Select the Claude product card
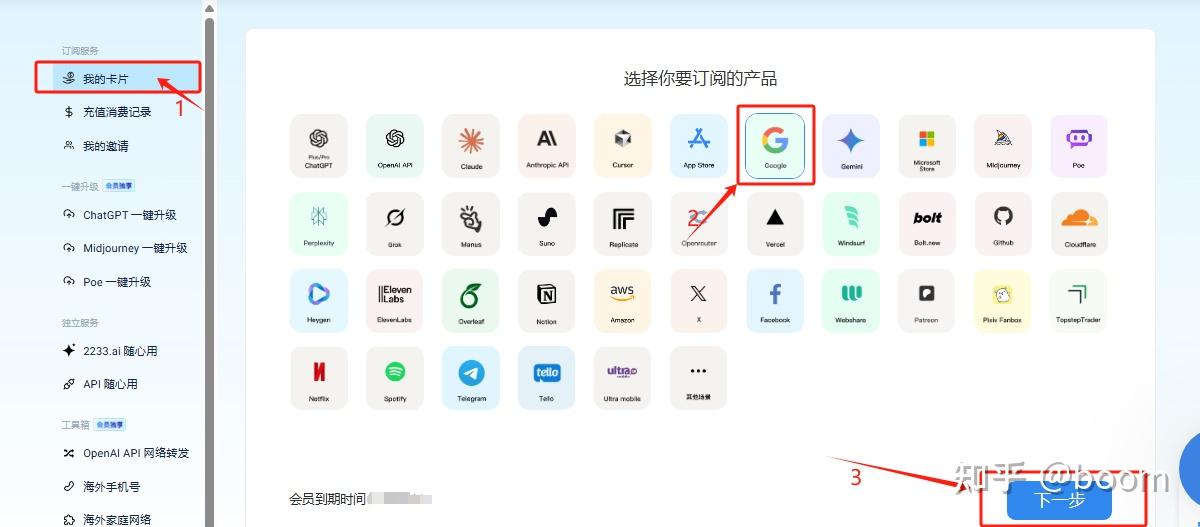 pyautogui.click(x=471, y=146)
